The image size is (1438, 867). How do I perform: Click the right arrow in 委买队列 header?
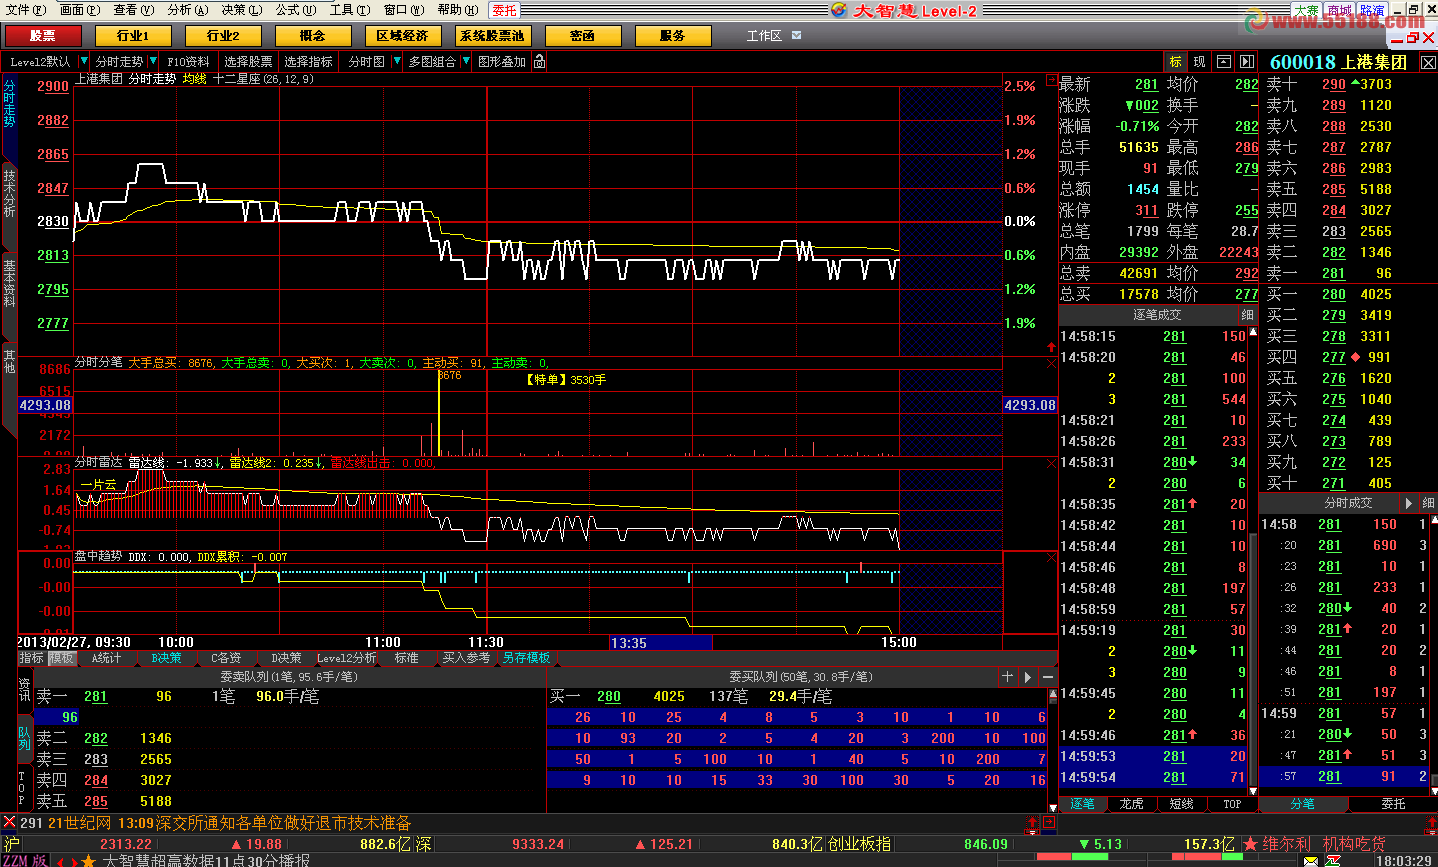click(1028, 677)
